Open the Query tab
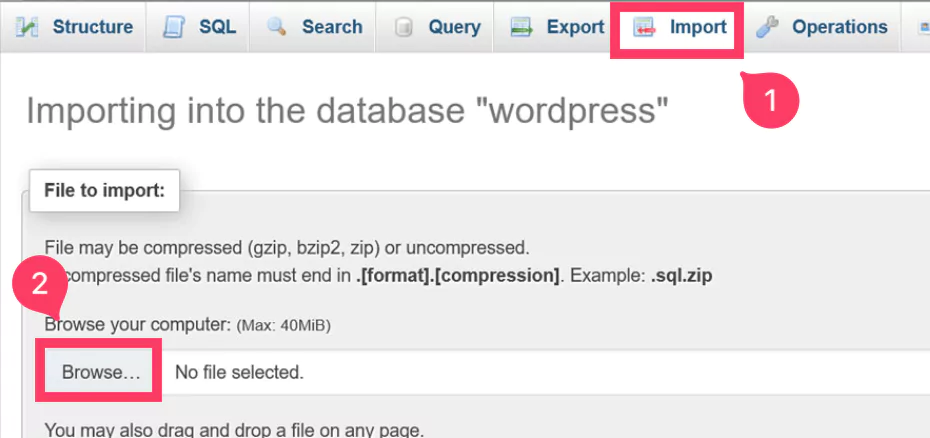 tap(435, 27)
